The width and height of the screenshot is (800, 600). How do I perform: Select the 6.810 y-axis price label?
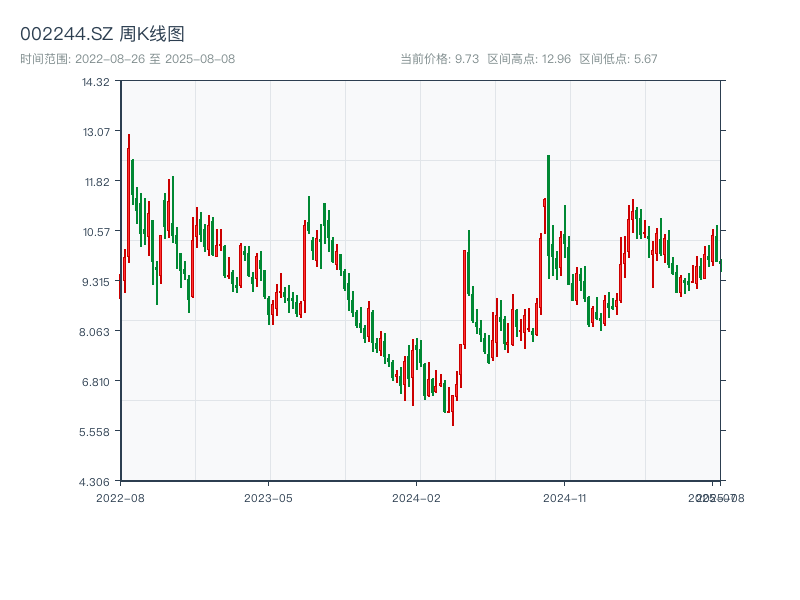click(x=96, y=382)
